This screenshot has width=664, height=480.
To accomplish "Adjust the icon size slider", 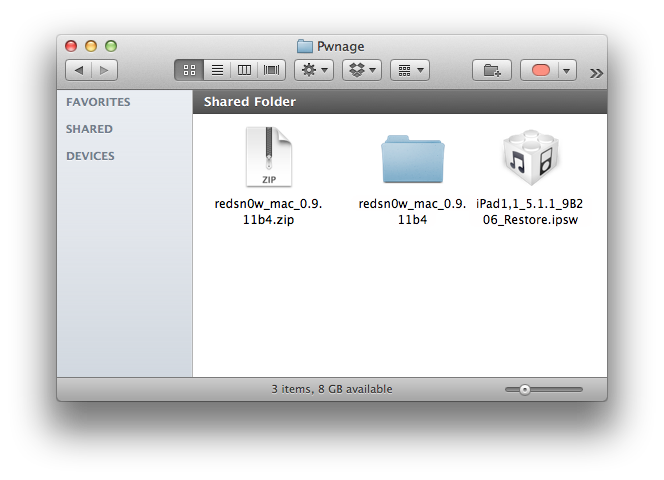I will click(525, 389).
